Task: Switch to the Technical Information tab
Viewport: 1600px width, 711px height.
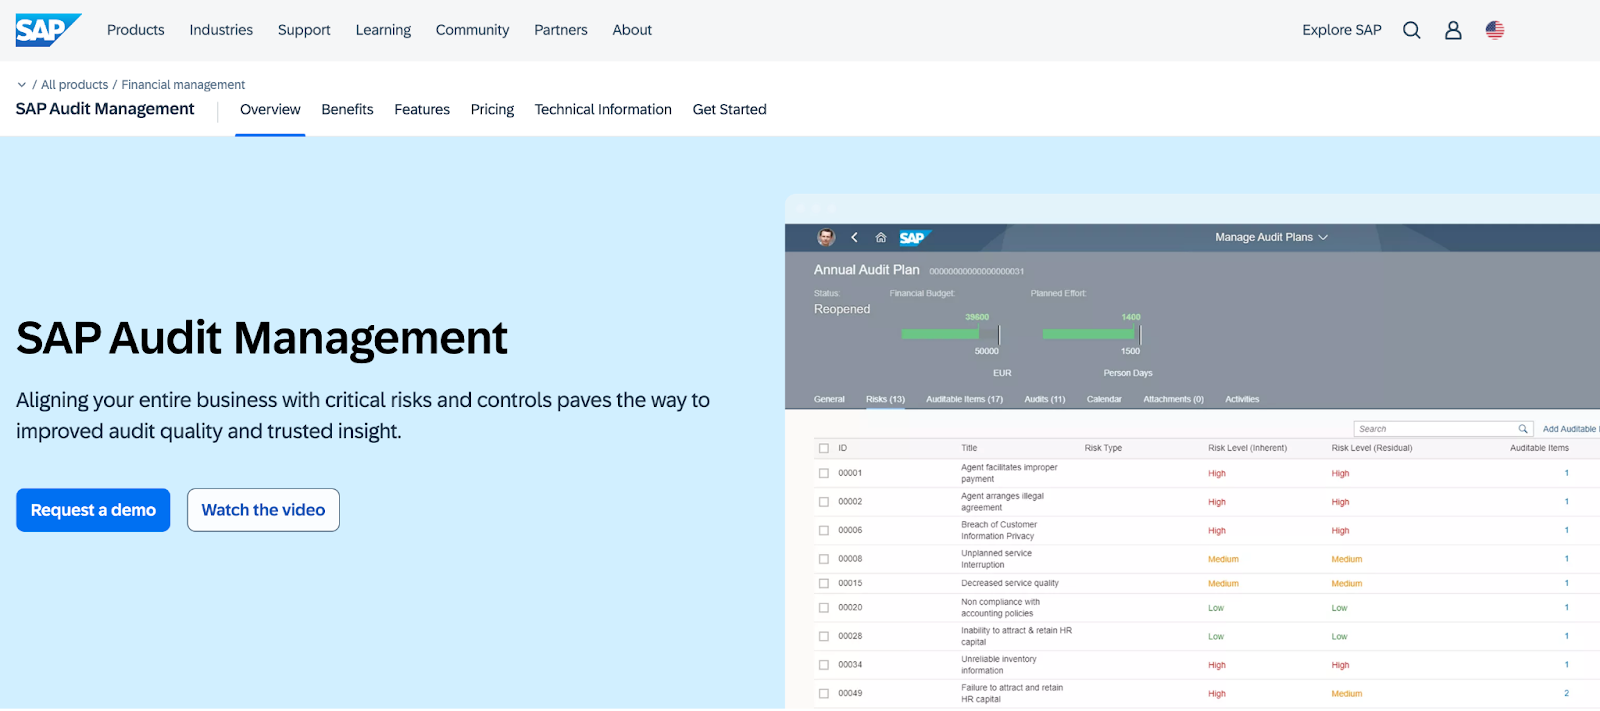Action: [x=603, y=110]
